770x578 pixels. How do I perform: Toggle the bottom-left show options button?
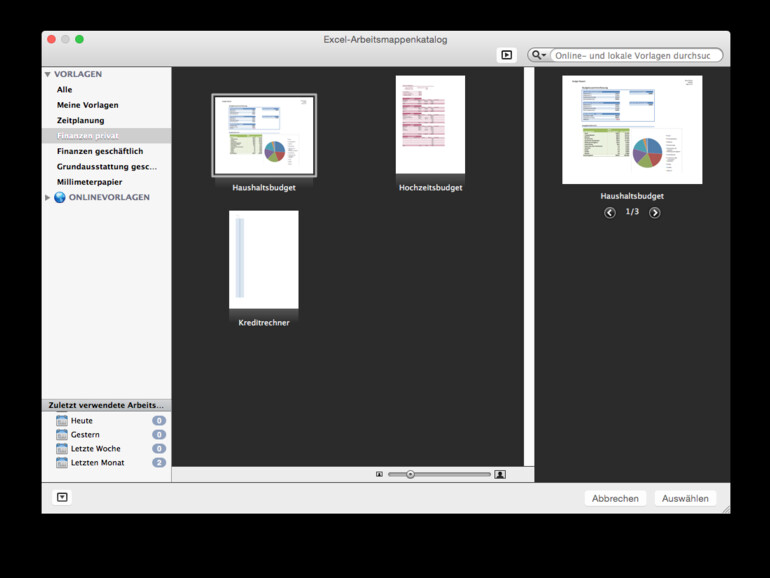click(x=62, y=497)
